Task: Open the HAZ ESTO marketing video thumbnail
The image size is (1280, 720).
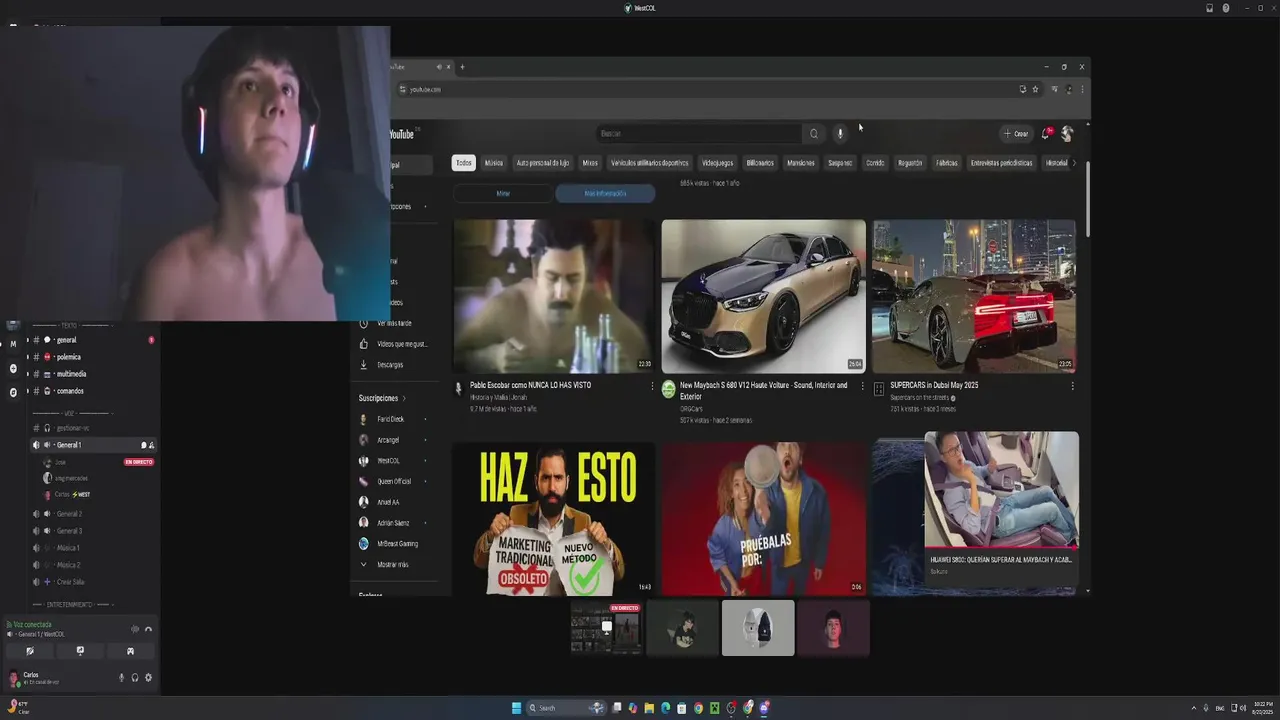Action: 554,519
